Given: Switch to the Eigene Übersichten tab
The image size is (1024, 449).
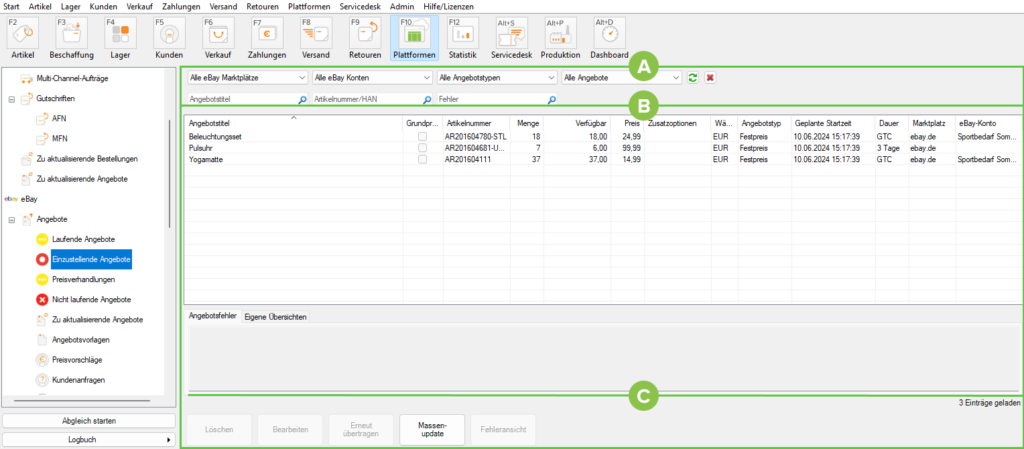Looking at the screenshot, I should tap(277, 316).
